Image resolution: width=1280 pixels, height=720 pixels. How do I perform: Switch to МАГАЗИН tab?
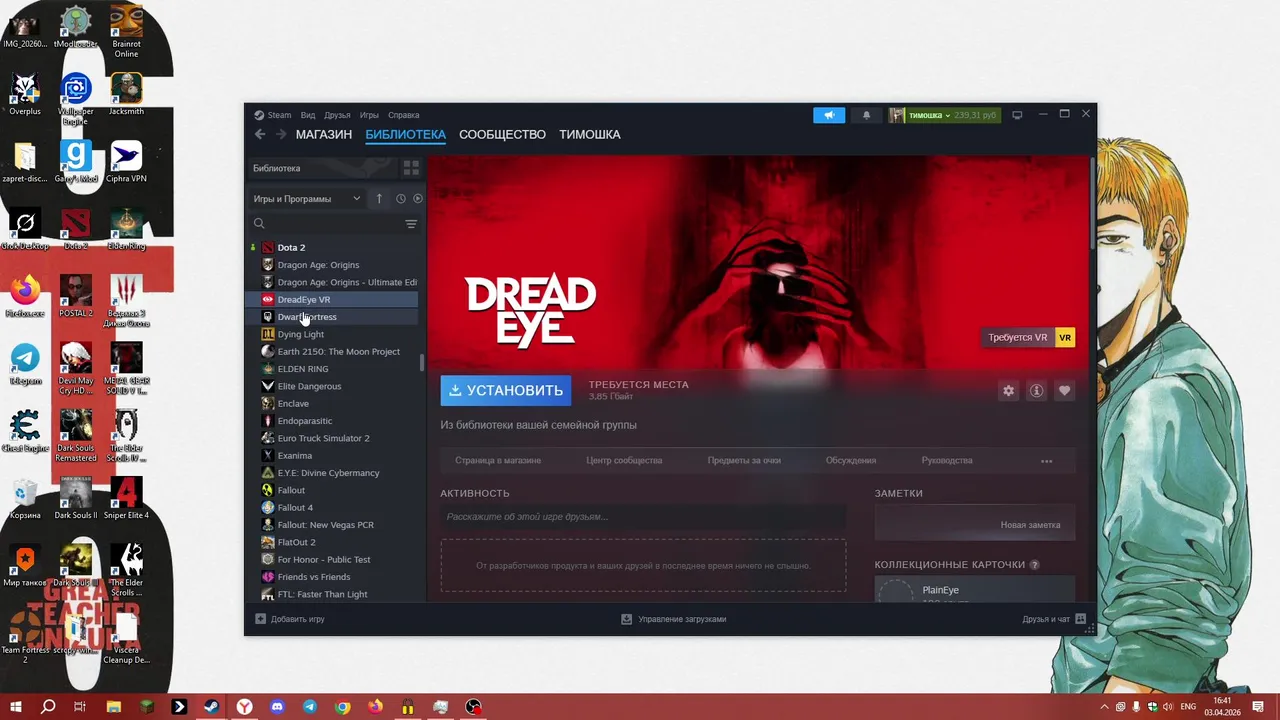[324, 134]
